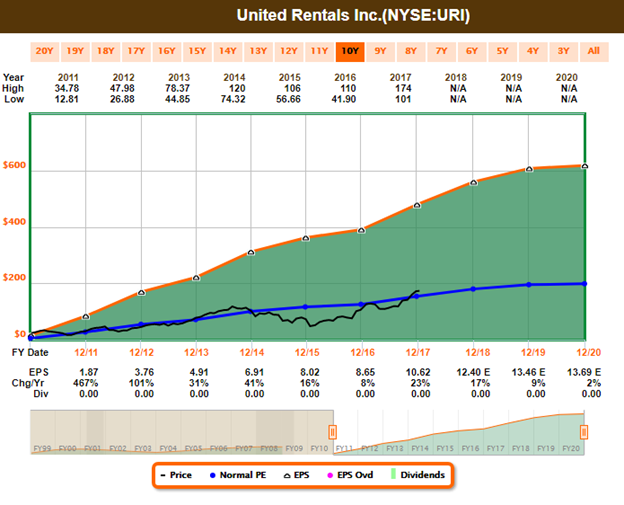Switch to the 18Y time range

click(x=106, y=51)
